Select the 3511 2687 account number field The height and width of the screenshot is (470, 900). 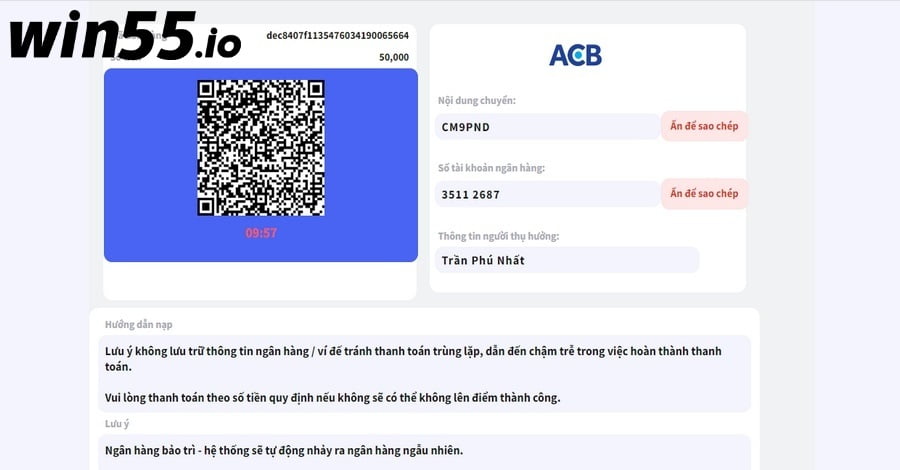pos(548,195)
